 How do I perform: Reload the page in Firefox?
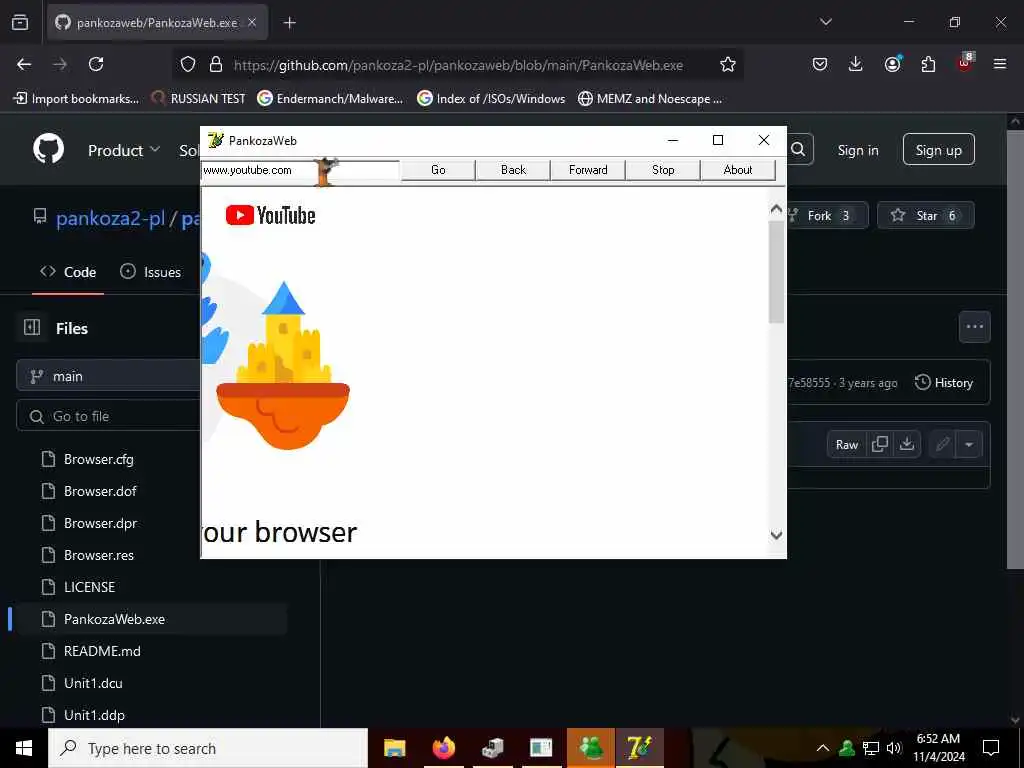coord(96,64)
